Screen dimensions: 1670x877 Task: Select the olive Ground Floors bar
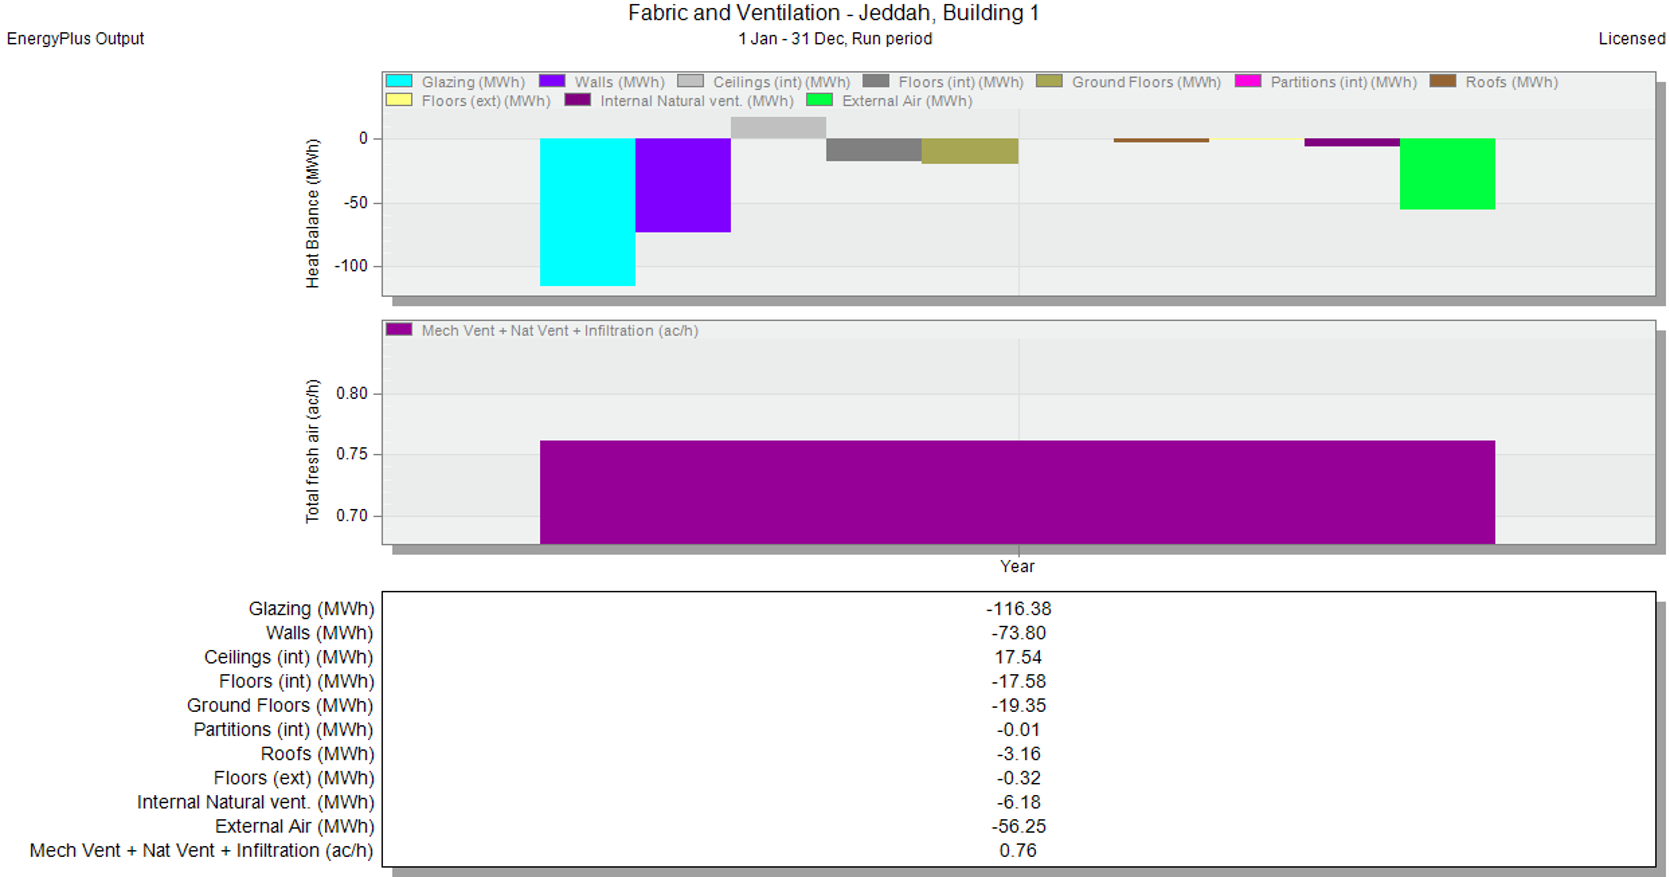(x=970, y=151)
